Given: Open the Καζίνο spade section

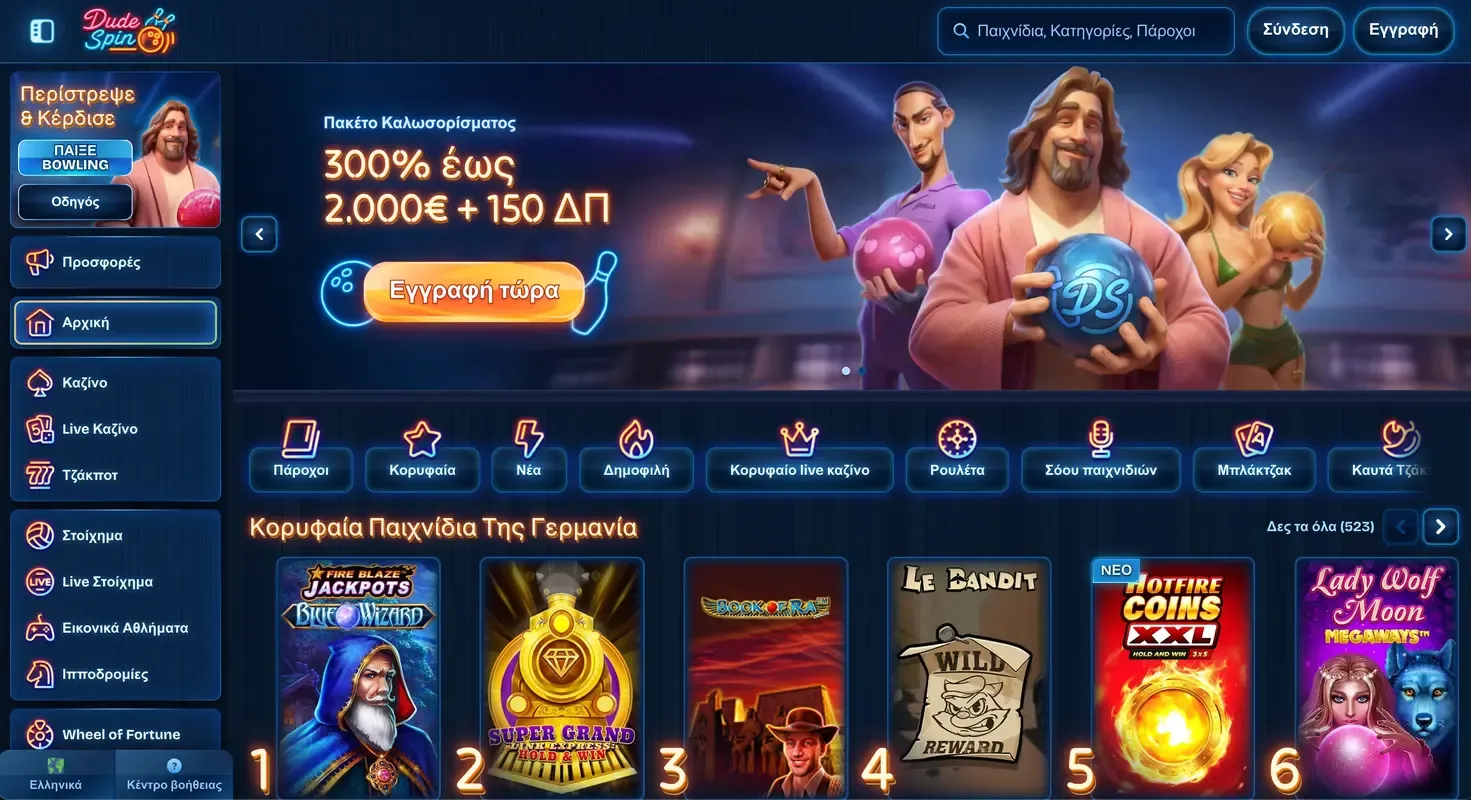Looking at the screenshot, I should pos(115,383).
